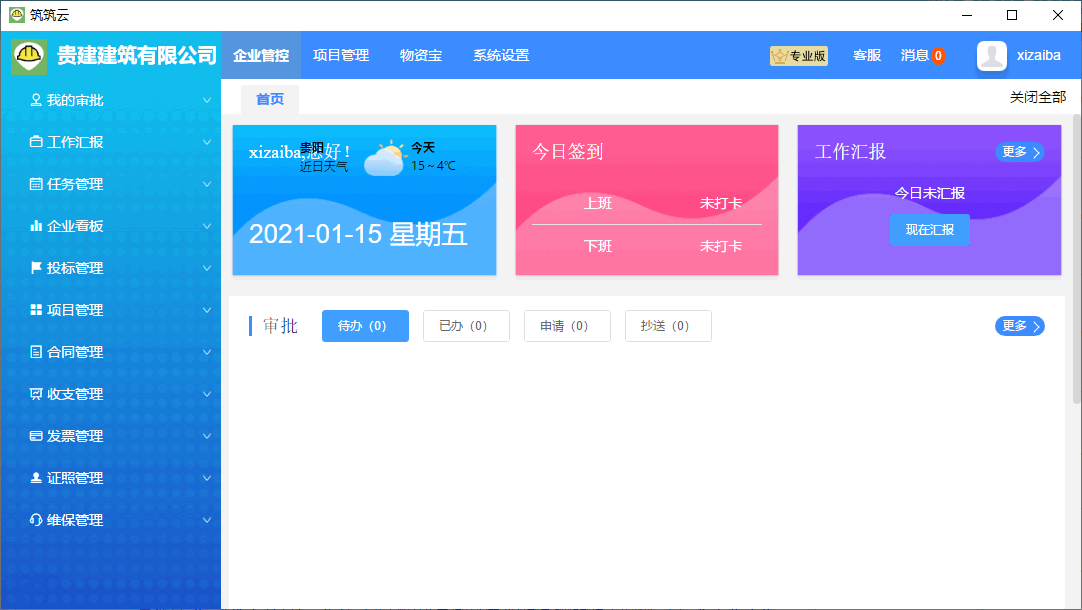This screenshot has height=610, width=1082.
Task: Click the 投标管理 flag icon
Action: [36, 268]
